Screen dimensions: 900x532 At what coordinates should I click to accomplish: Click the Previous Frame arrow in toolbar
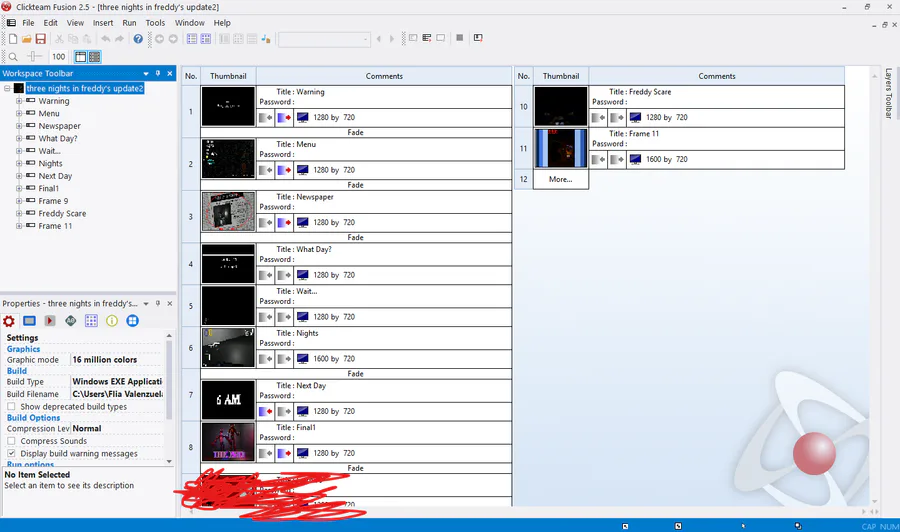point(378,39)
